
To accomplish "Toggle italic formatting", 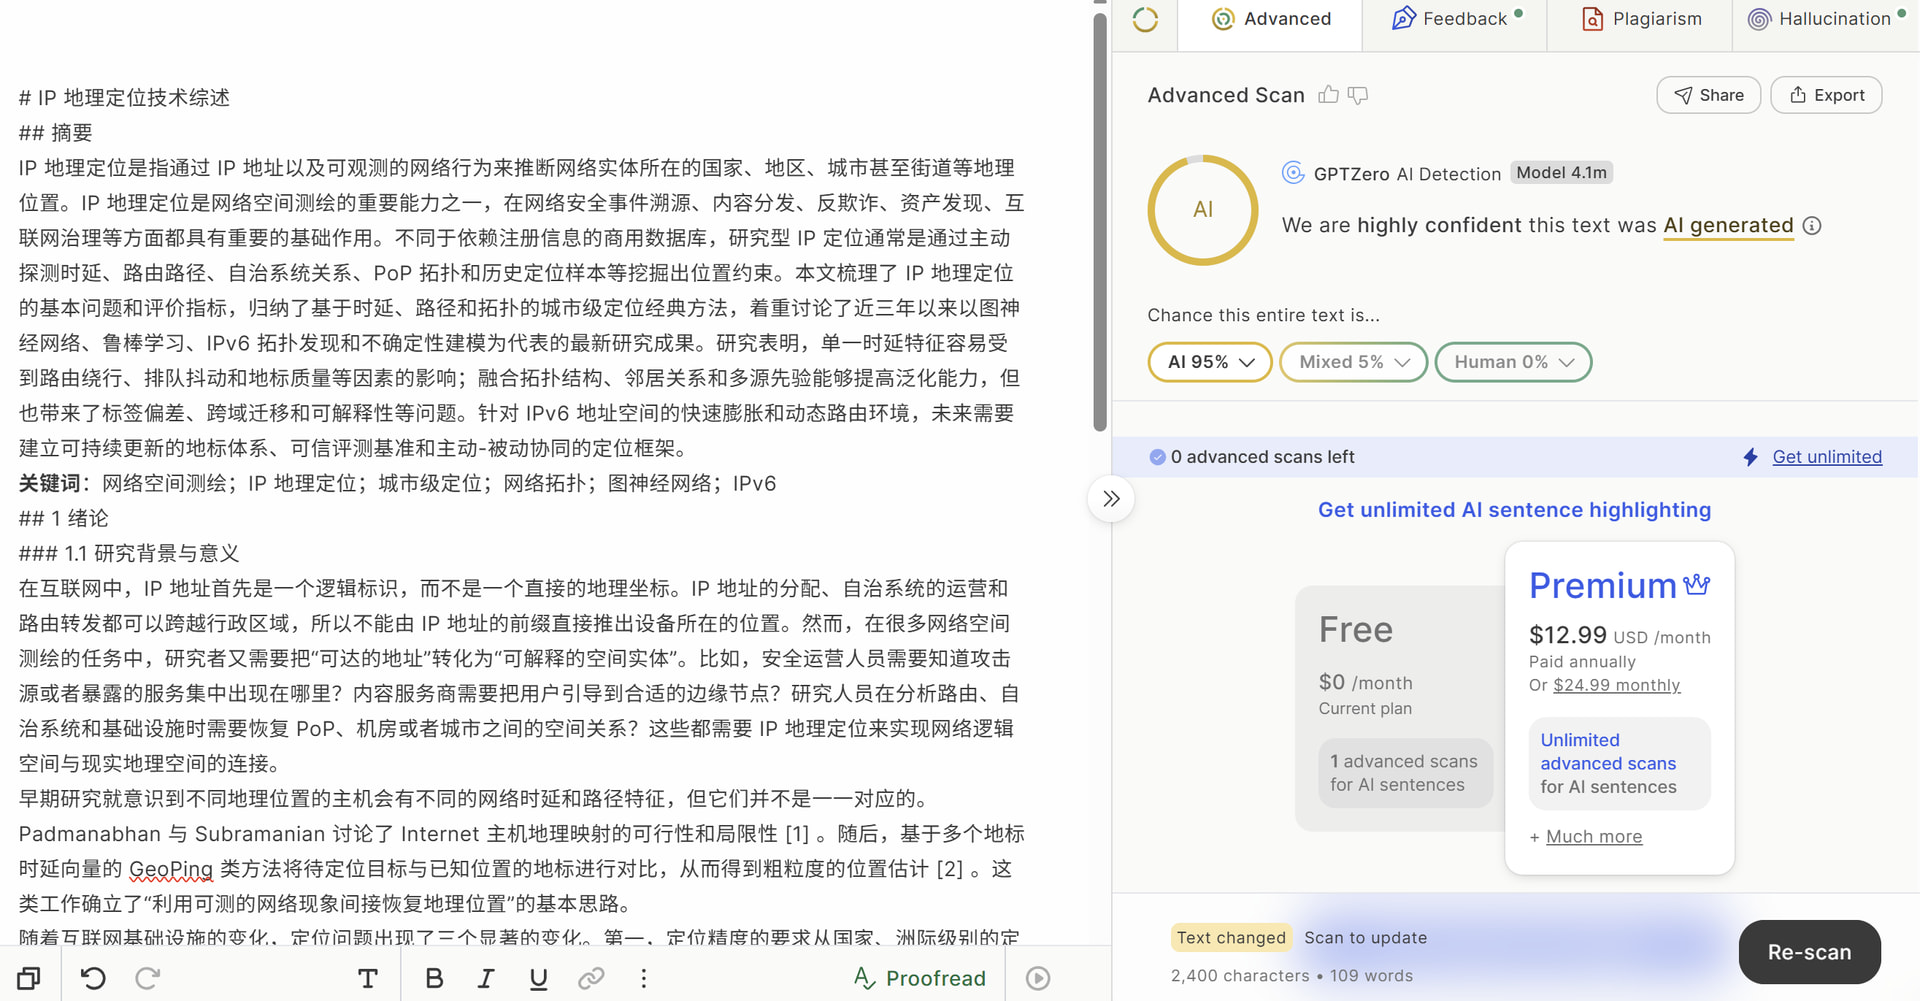I will (x=486, y=978).
